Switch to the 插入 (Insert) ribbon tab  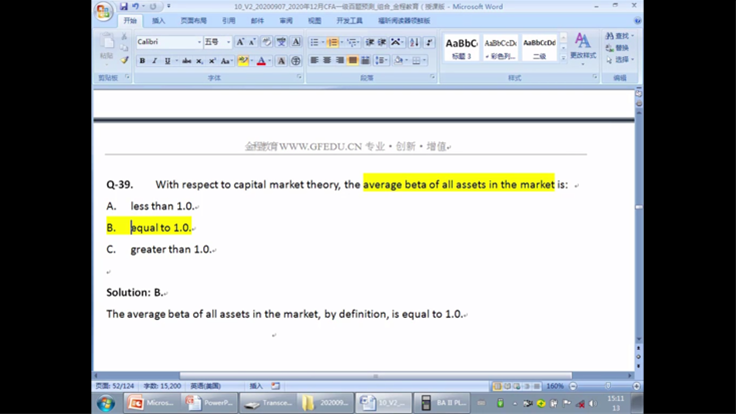(x=158, y=20)
